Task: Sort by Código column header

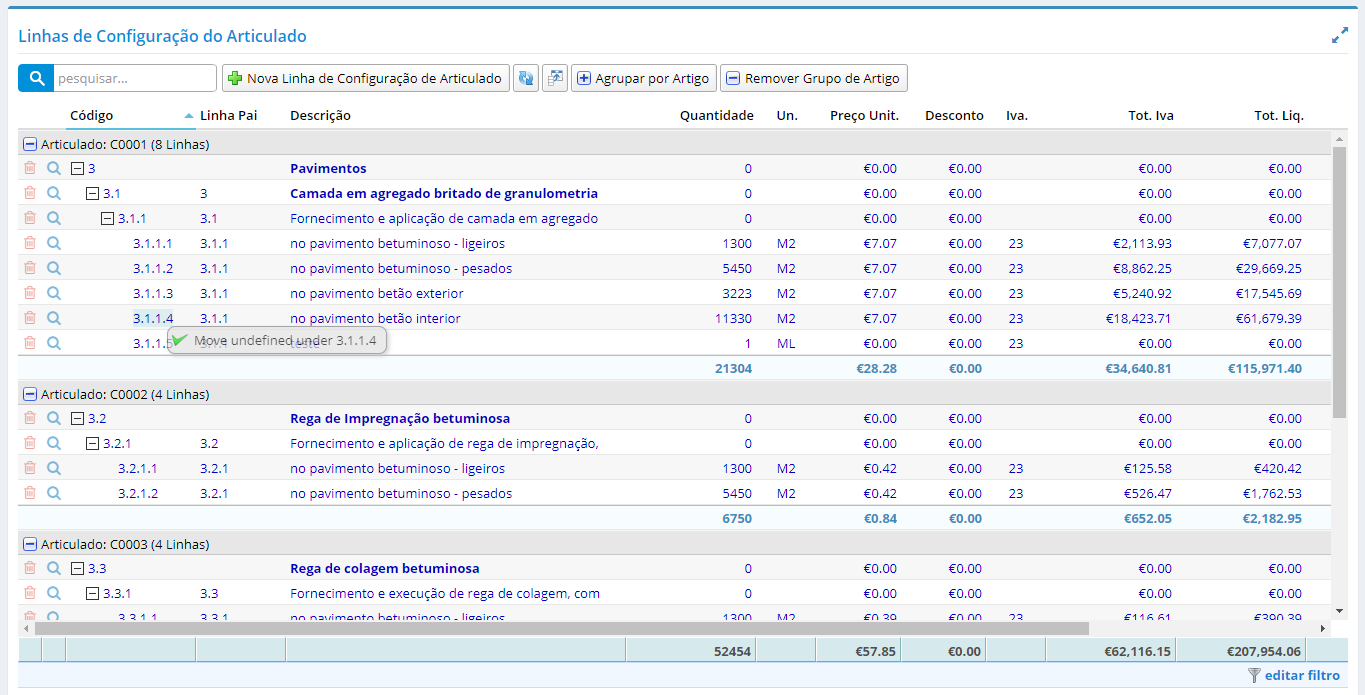Action: pyautogui.click(x=91, y=115)
